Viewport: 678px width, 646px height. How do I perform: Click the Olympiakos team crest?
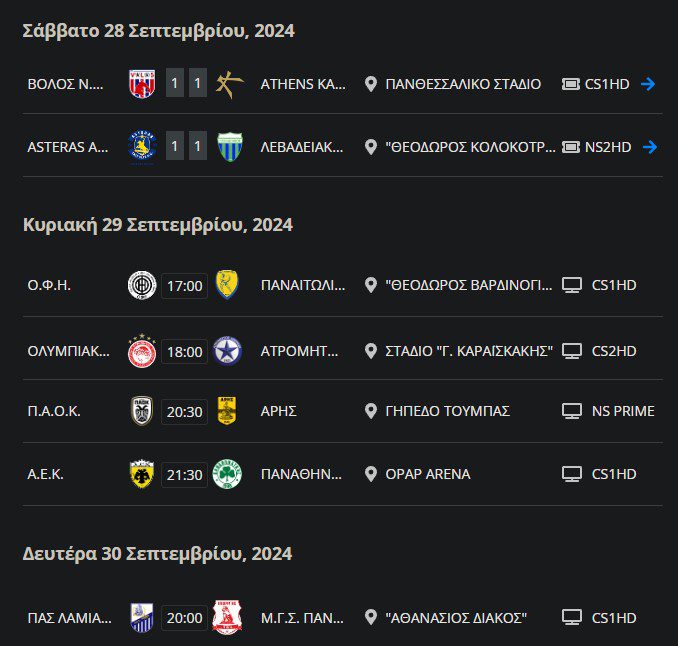point(142,349)
